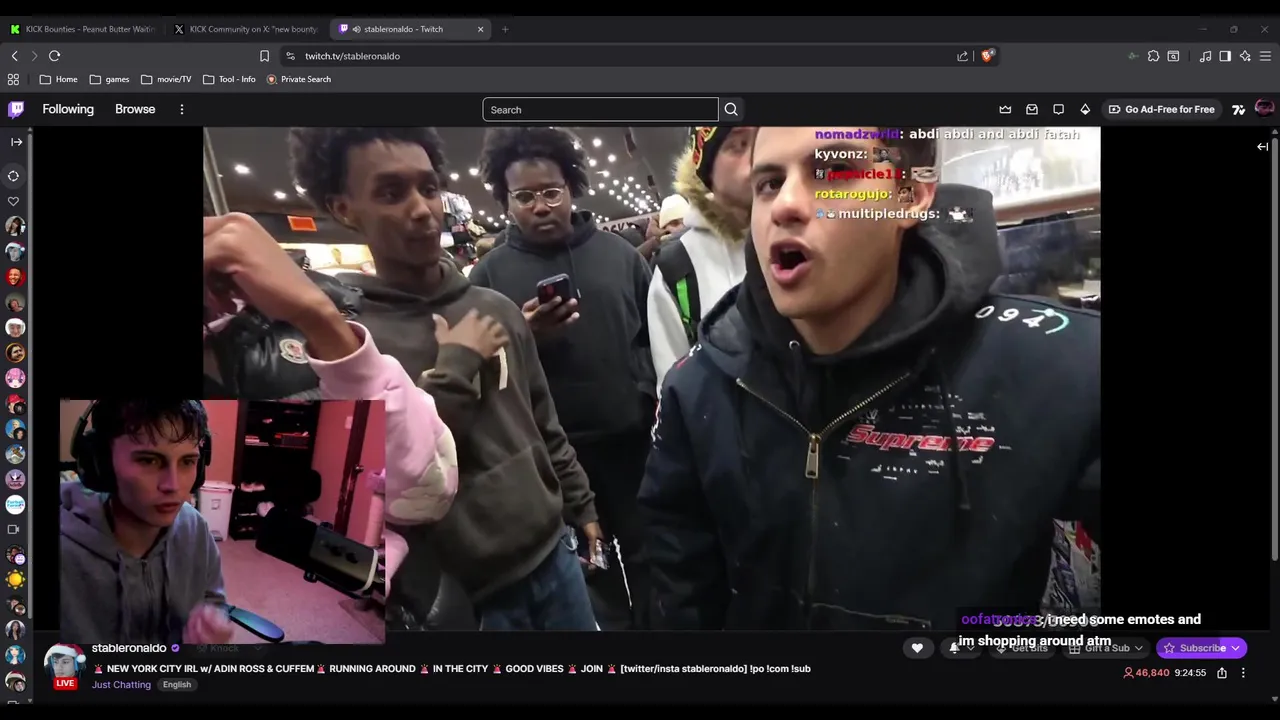Switch to KICK Community on X tab
1280x720 pixels.
[246, 29]
